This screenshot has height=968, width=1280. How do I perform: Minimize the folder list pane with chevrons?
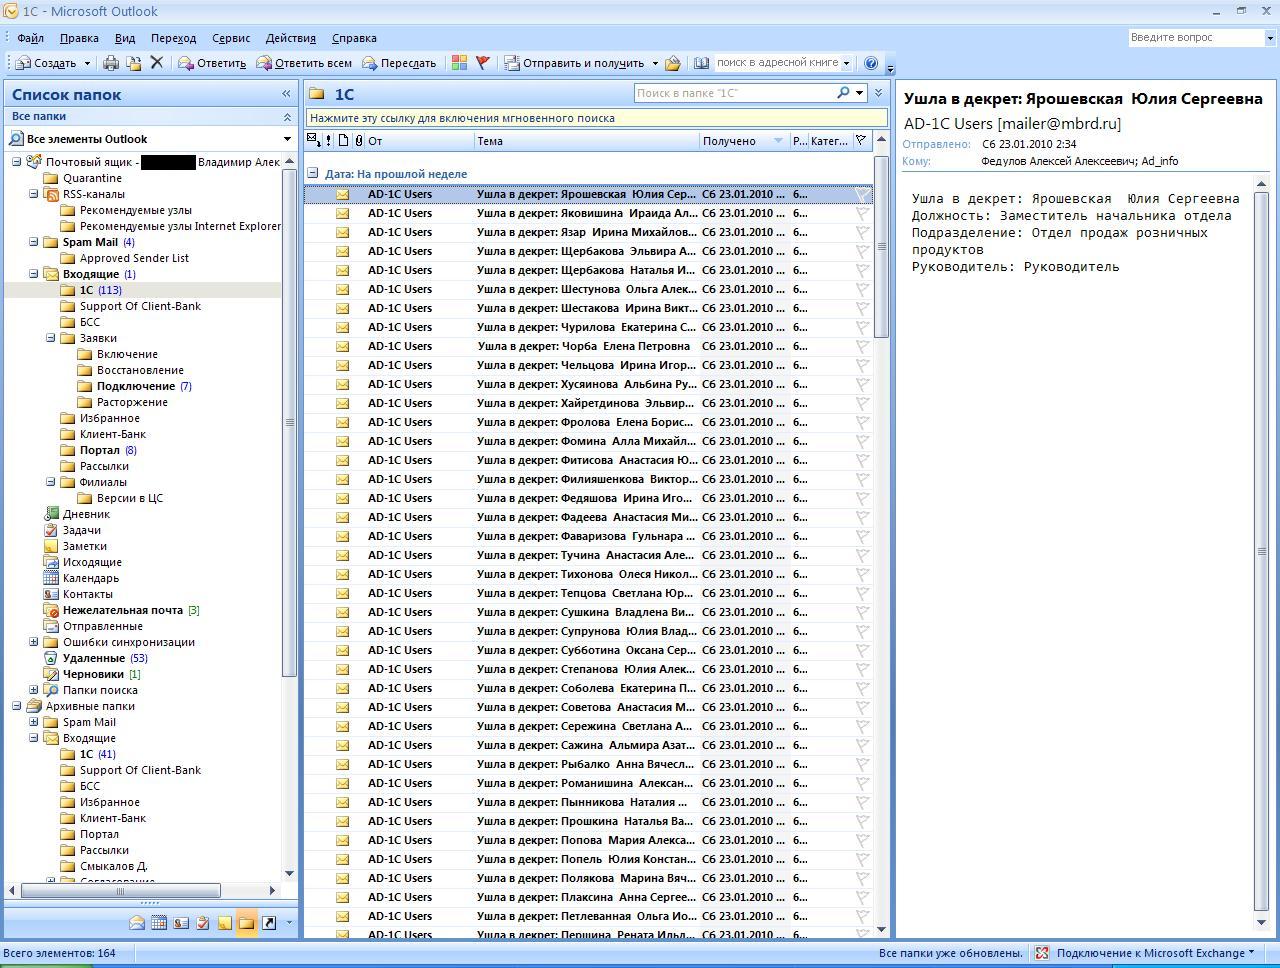tap(286, 94)
